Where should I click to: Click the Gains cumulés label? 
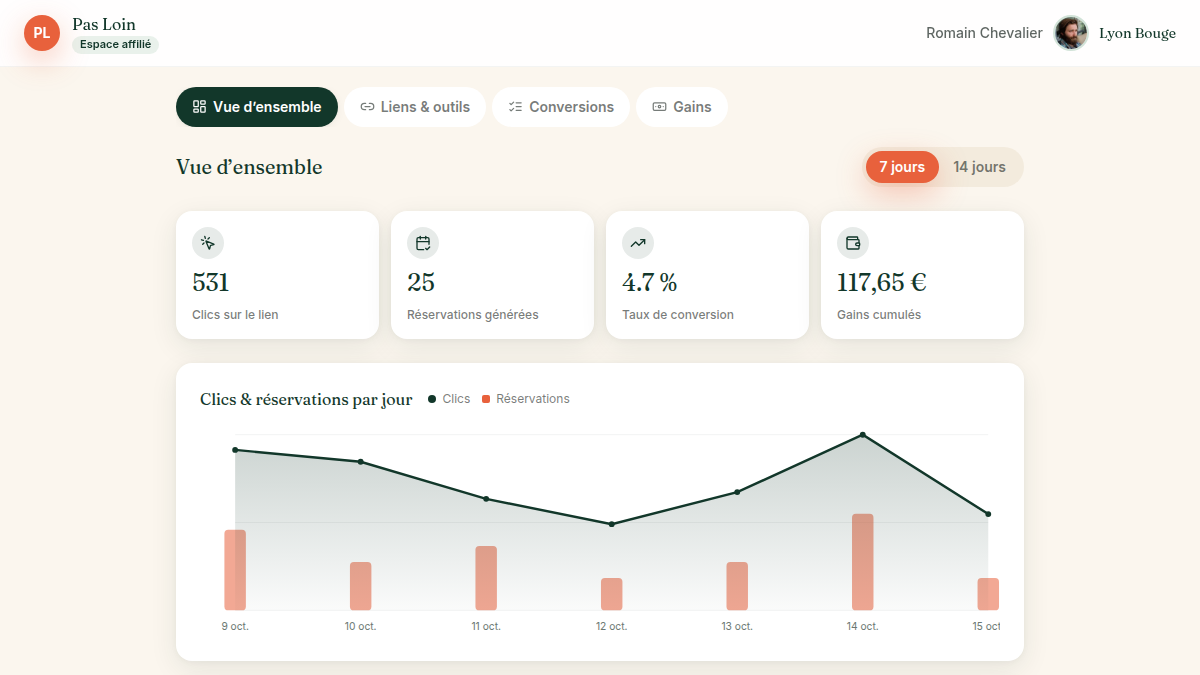879,315
